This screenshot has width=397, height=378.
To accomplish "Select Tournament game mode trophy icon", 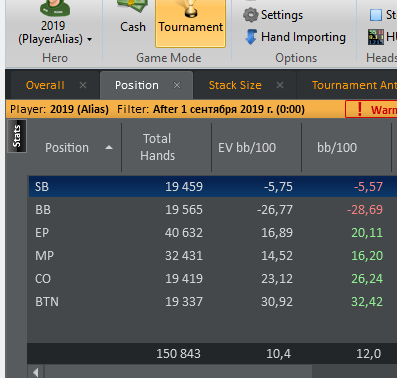I will 191,8.
